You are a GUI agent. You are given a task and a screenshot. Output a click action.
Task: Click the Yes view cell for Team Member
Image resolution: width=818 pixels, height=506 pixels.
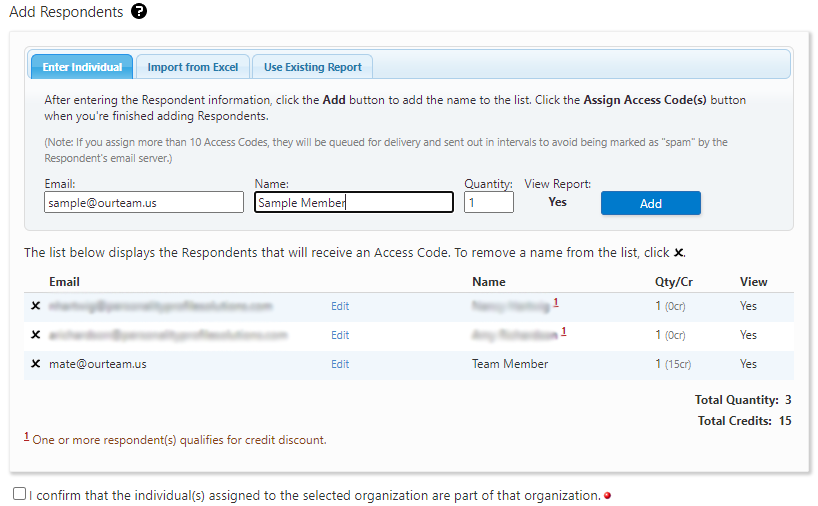pos(748,364)
